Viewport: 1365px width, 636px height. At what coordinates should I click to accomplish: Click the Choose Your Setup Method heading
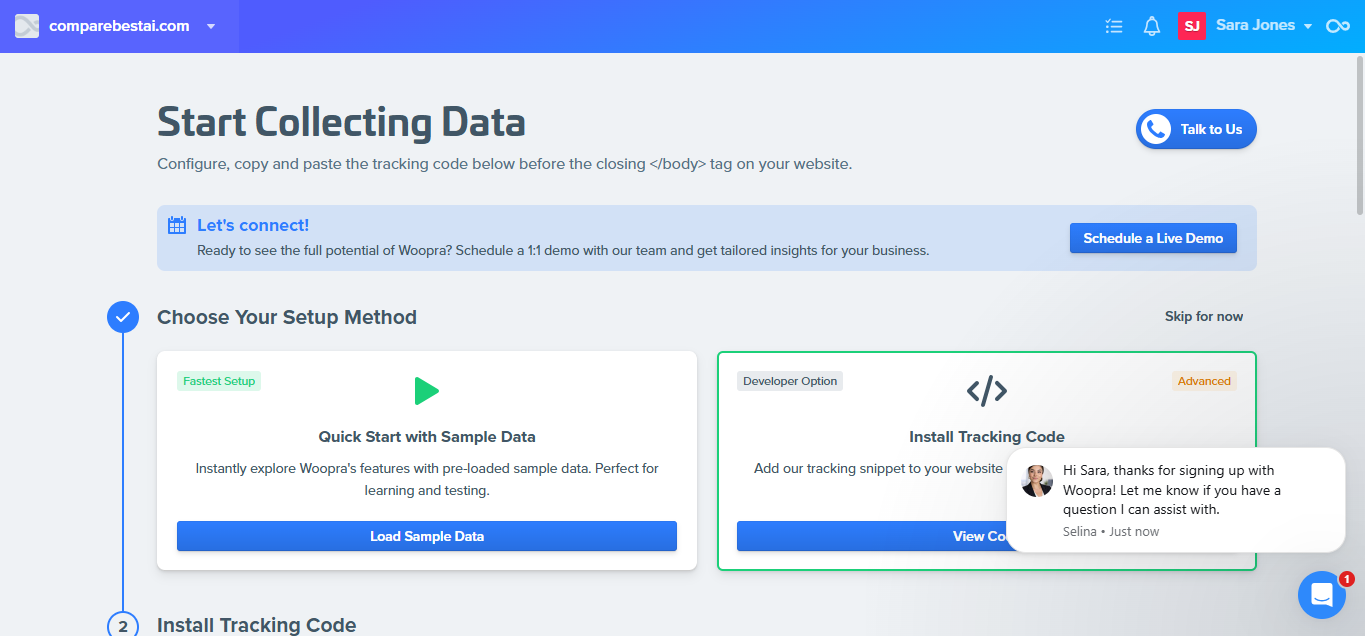(287, 317)
